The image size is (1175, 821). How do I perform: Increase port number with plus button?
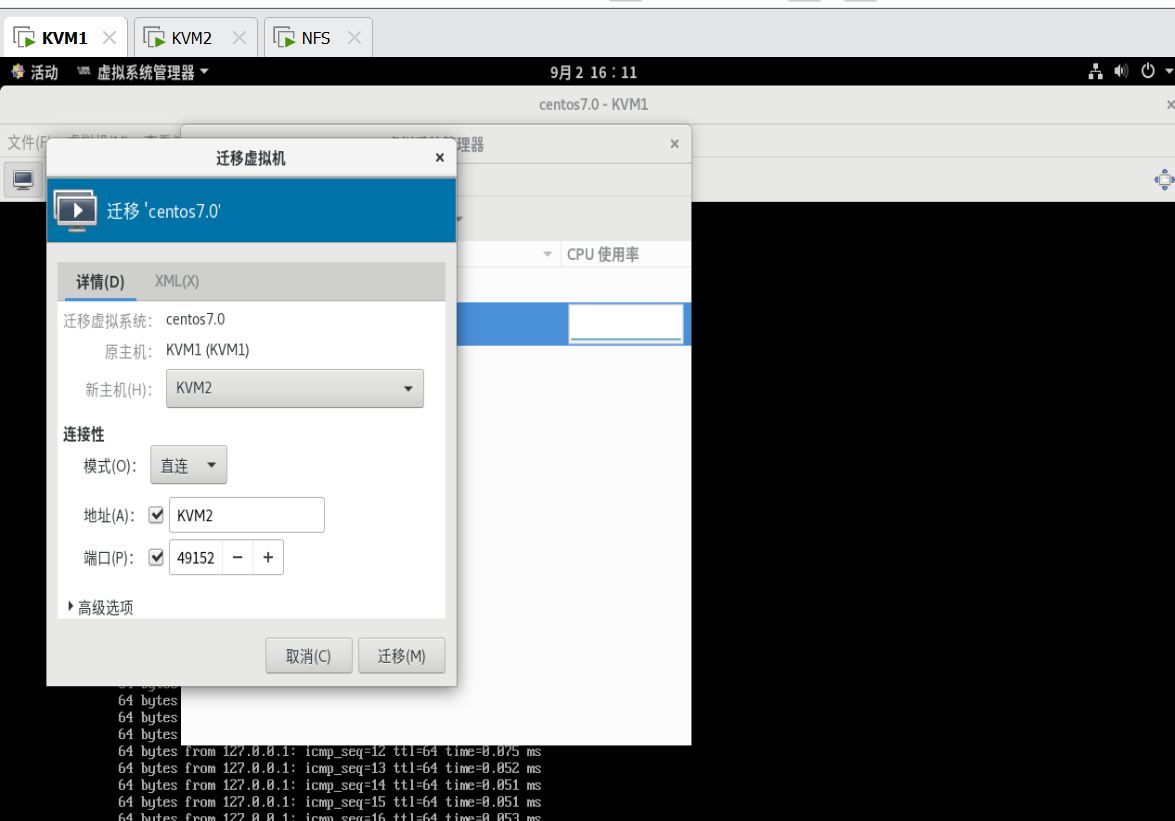pyautogui.click(x=268, y=557)
